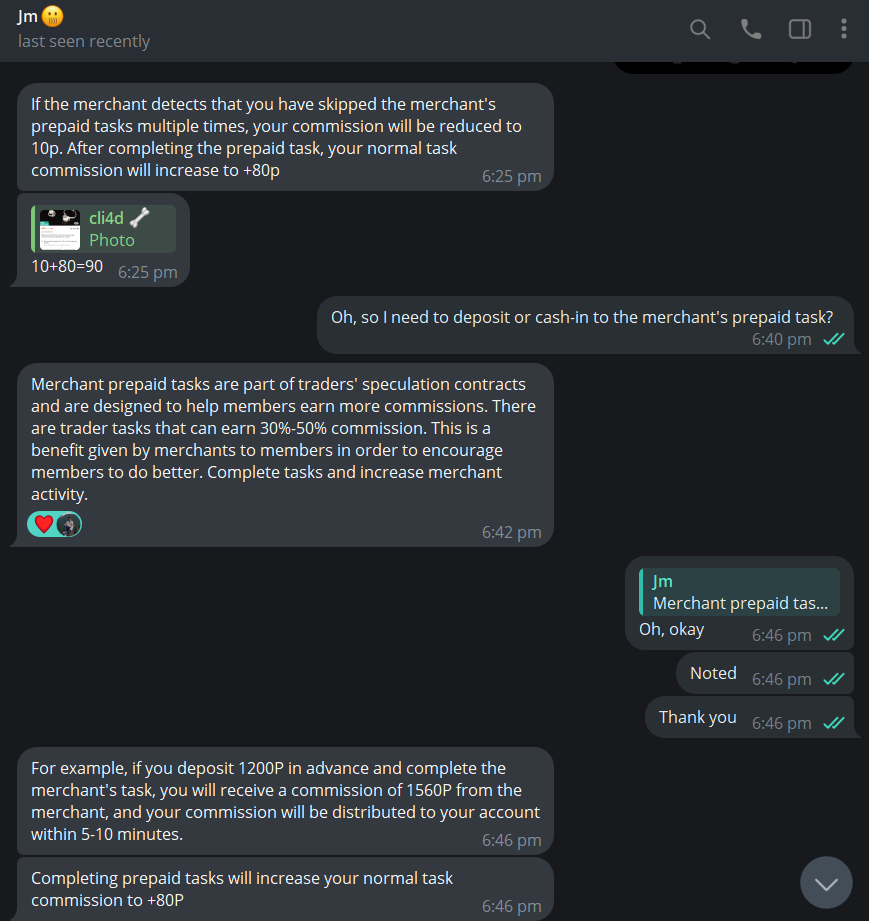Select the 'For example, if you deposit 1200P' message
This screenshot has width=869, height=921.
285,801
